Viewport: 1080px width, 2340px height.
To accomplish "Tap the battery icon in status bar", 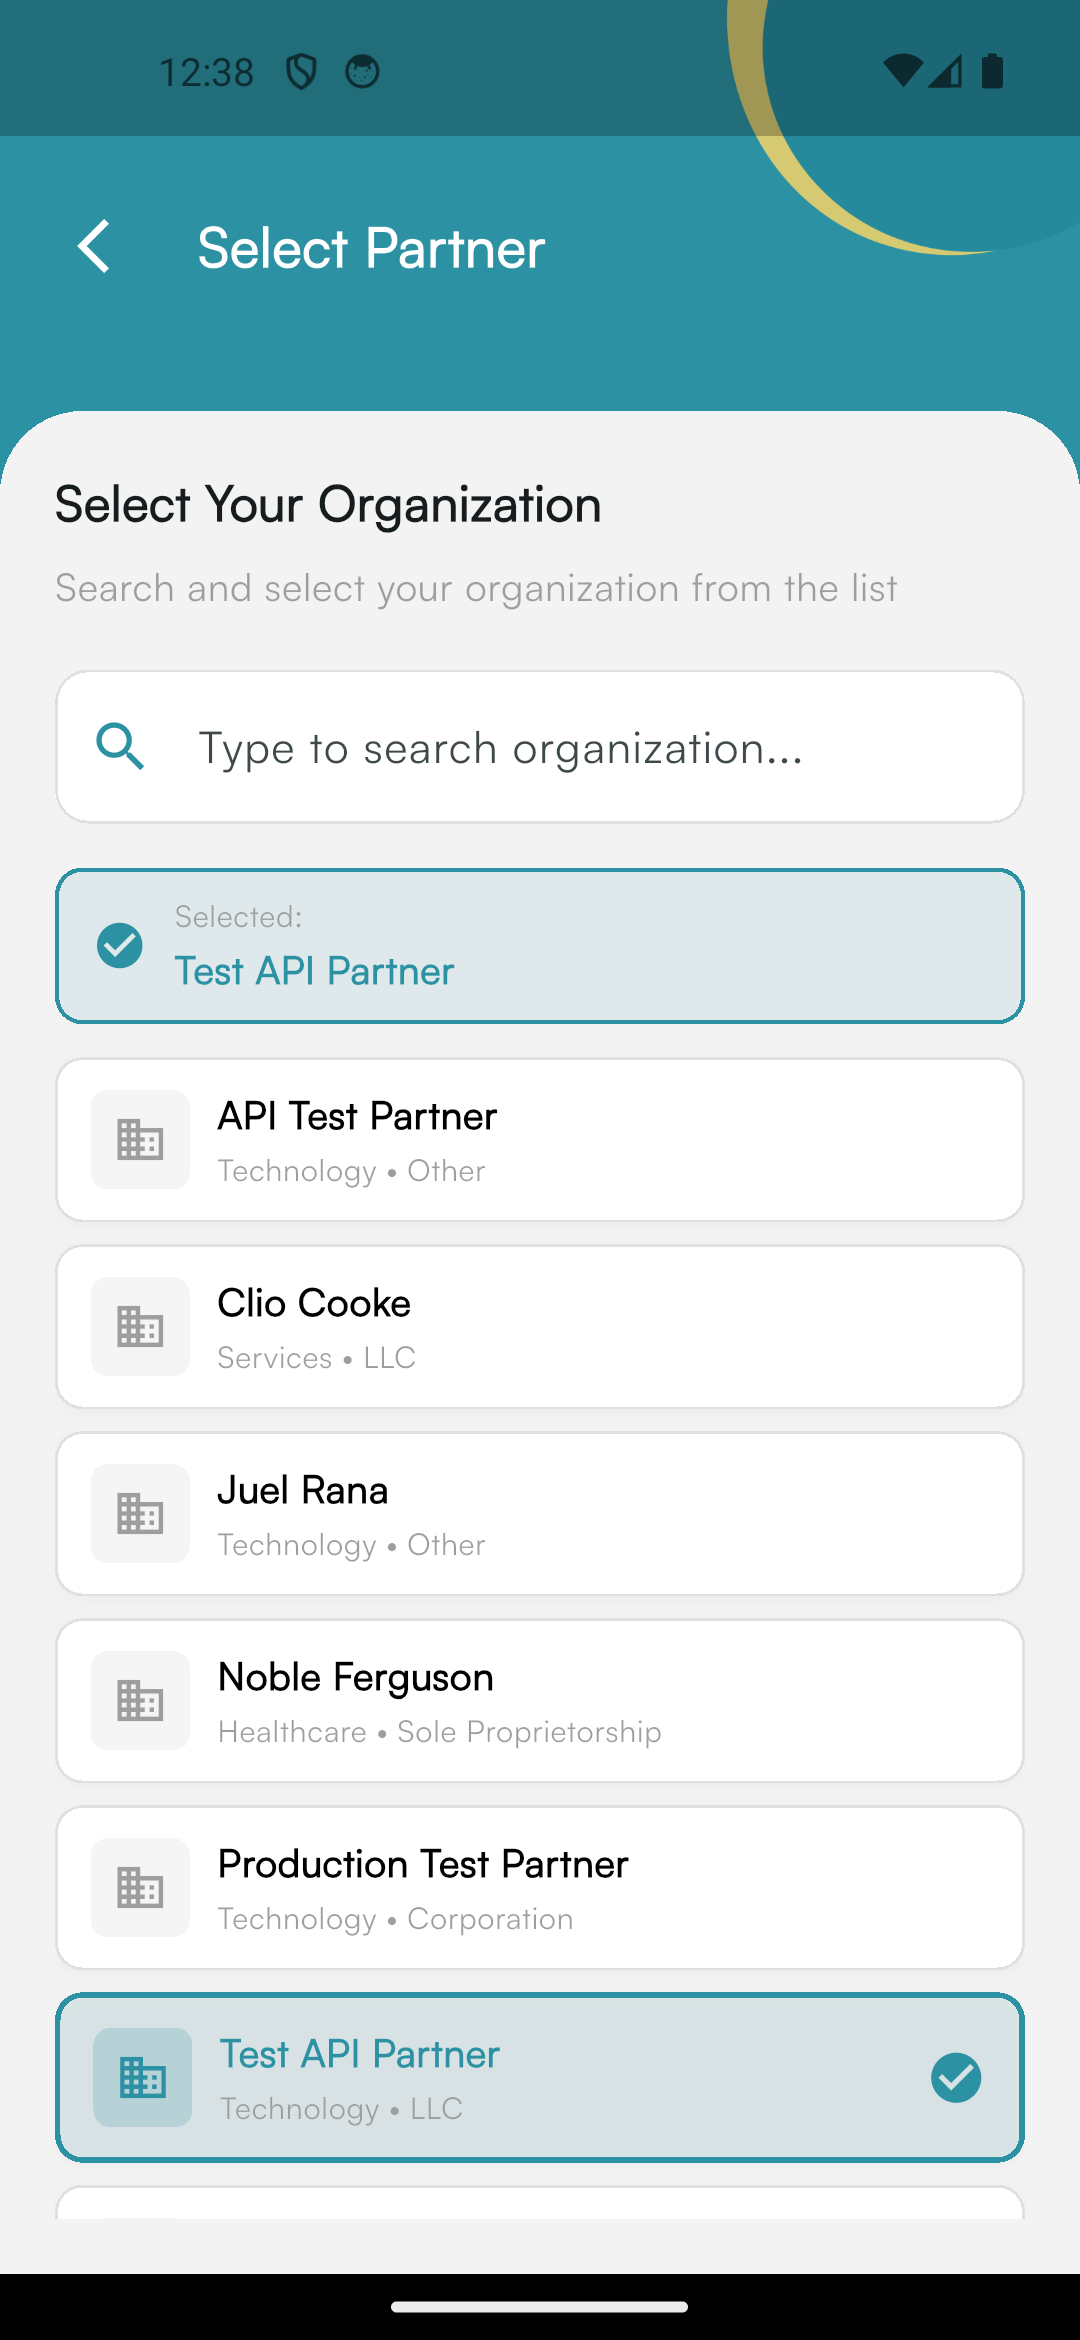I will [992, 72].
